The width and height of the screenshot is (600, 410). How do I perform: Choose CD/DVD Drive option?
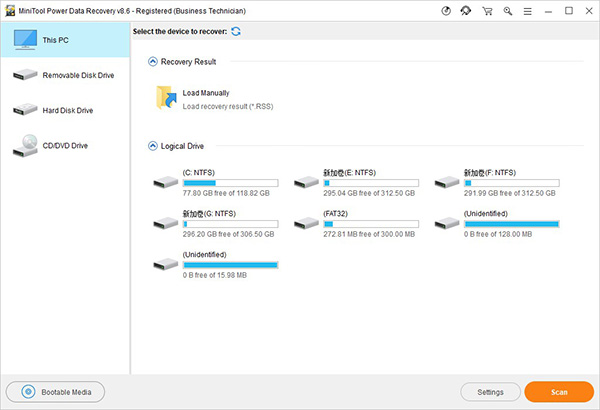[65, 145]
